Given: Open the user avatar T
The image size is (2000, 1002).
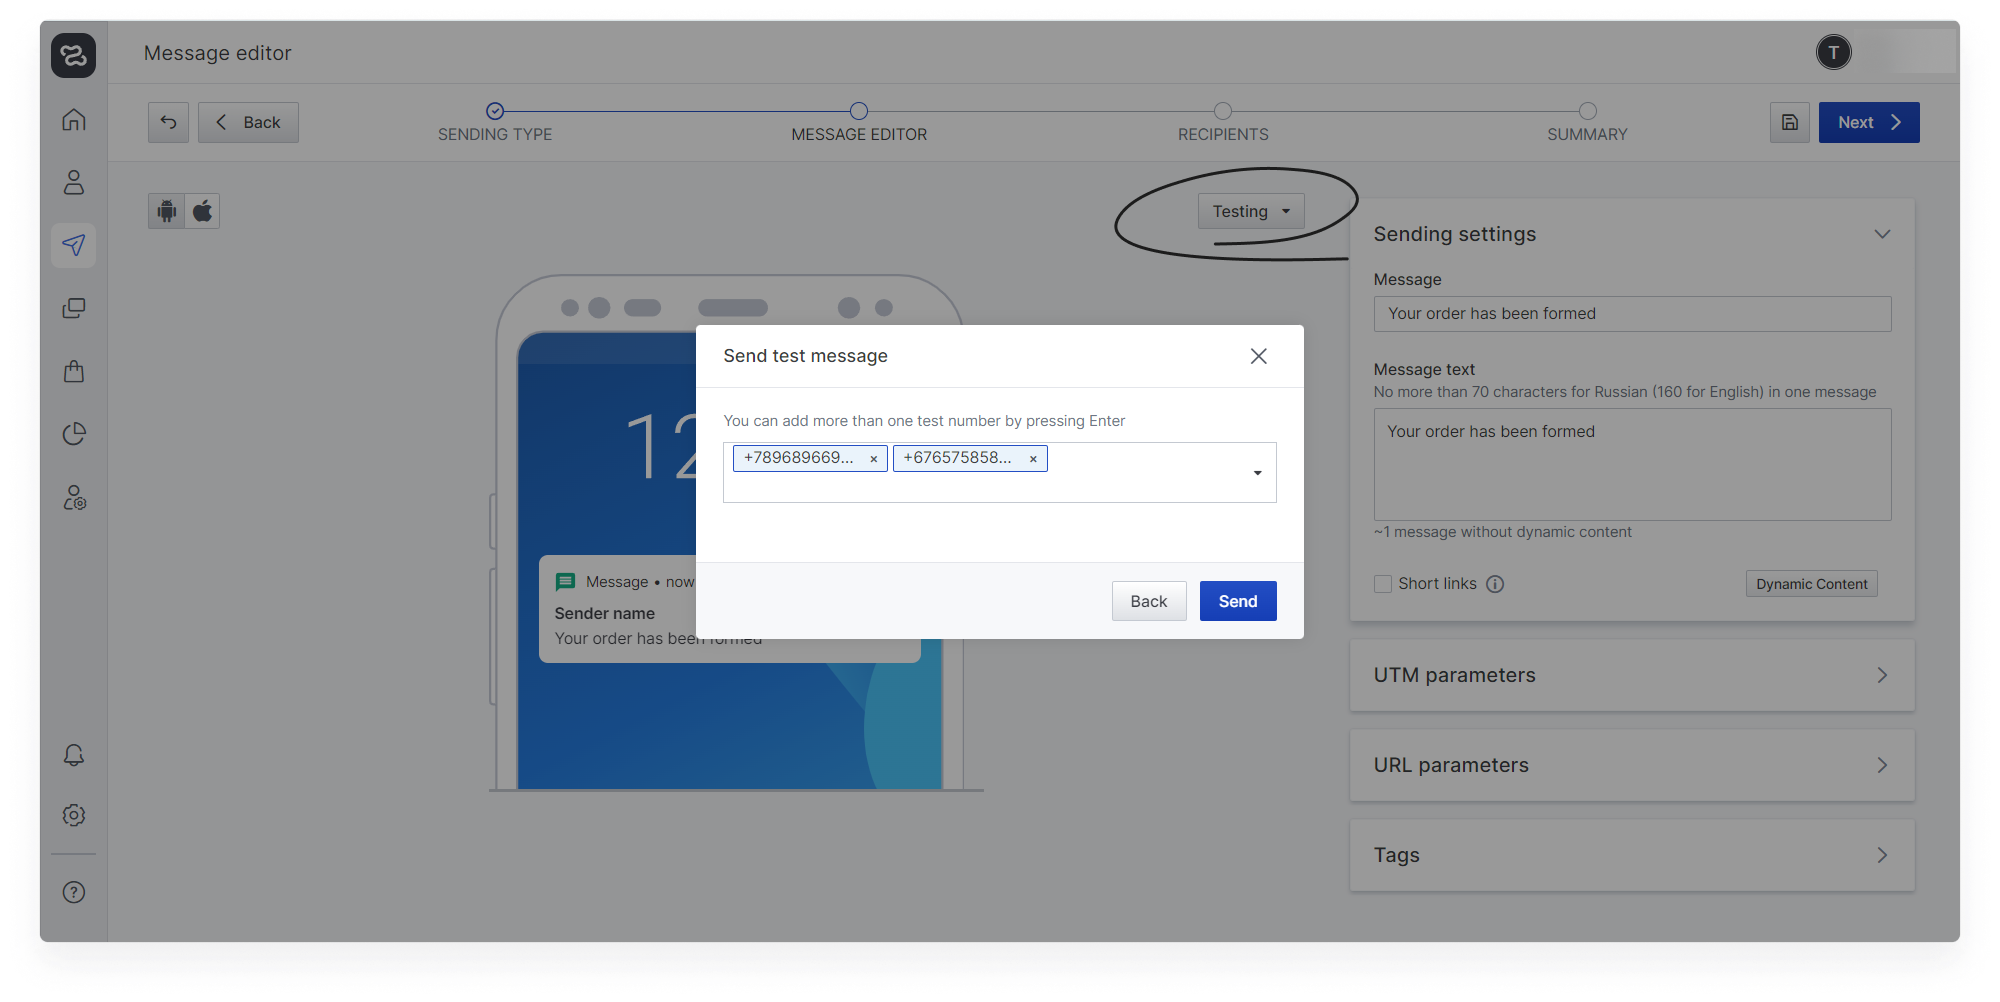Looking at the screenshot, I should point(1834,53).
